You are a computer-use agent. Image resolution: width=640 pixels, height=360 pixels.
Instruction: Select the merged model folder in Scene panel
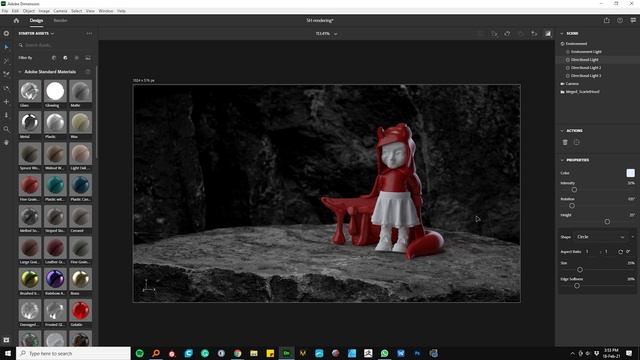tap(582, 92)
